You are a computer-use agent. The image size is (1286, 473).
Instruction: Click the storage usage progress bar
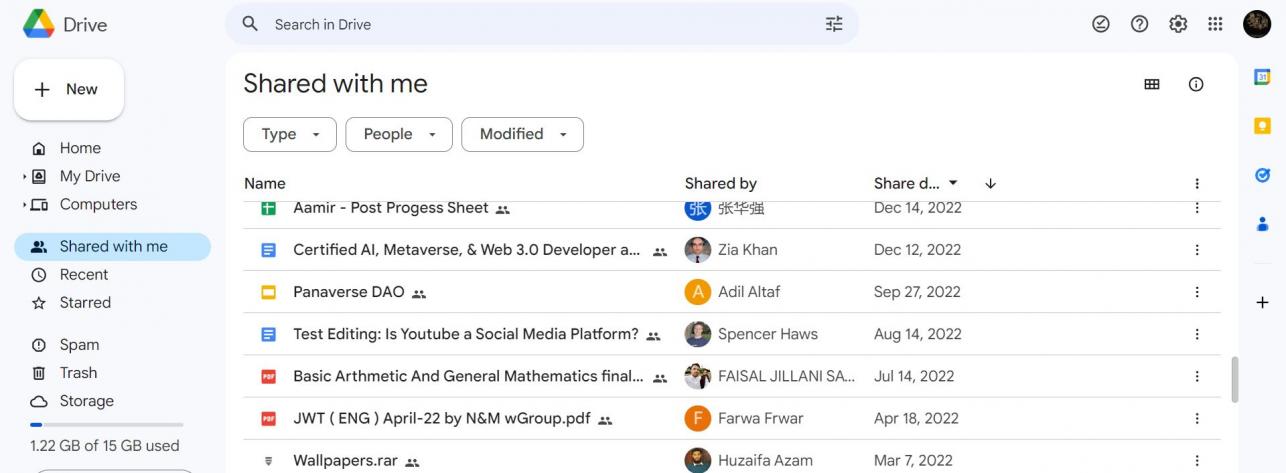[x=106, y=424]
